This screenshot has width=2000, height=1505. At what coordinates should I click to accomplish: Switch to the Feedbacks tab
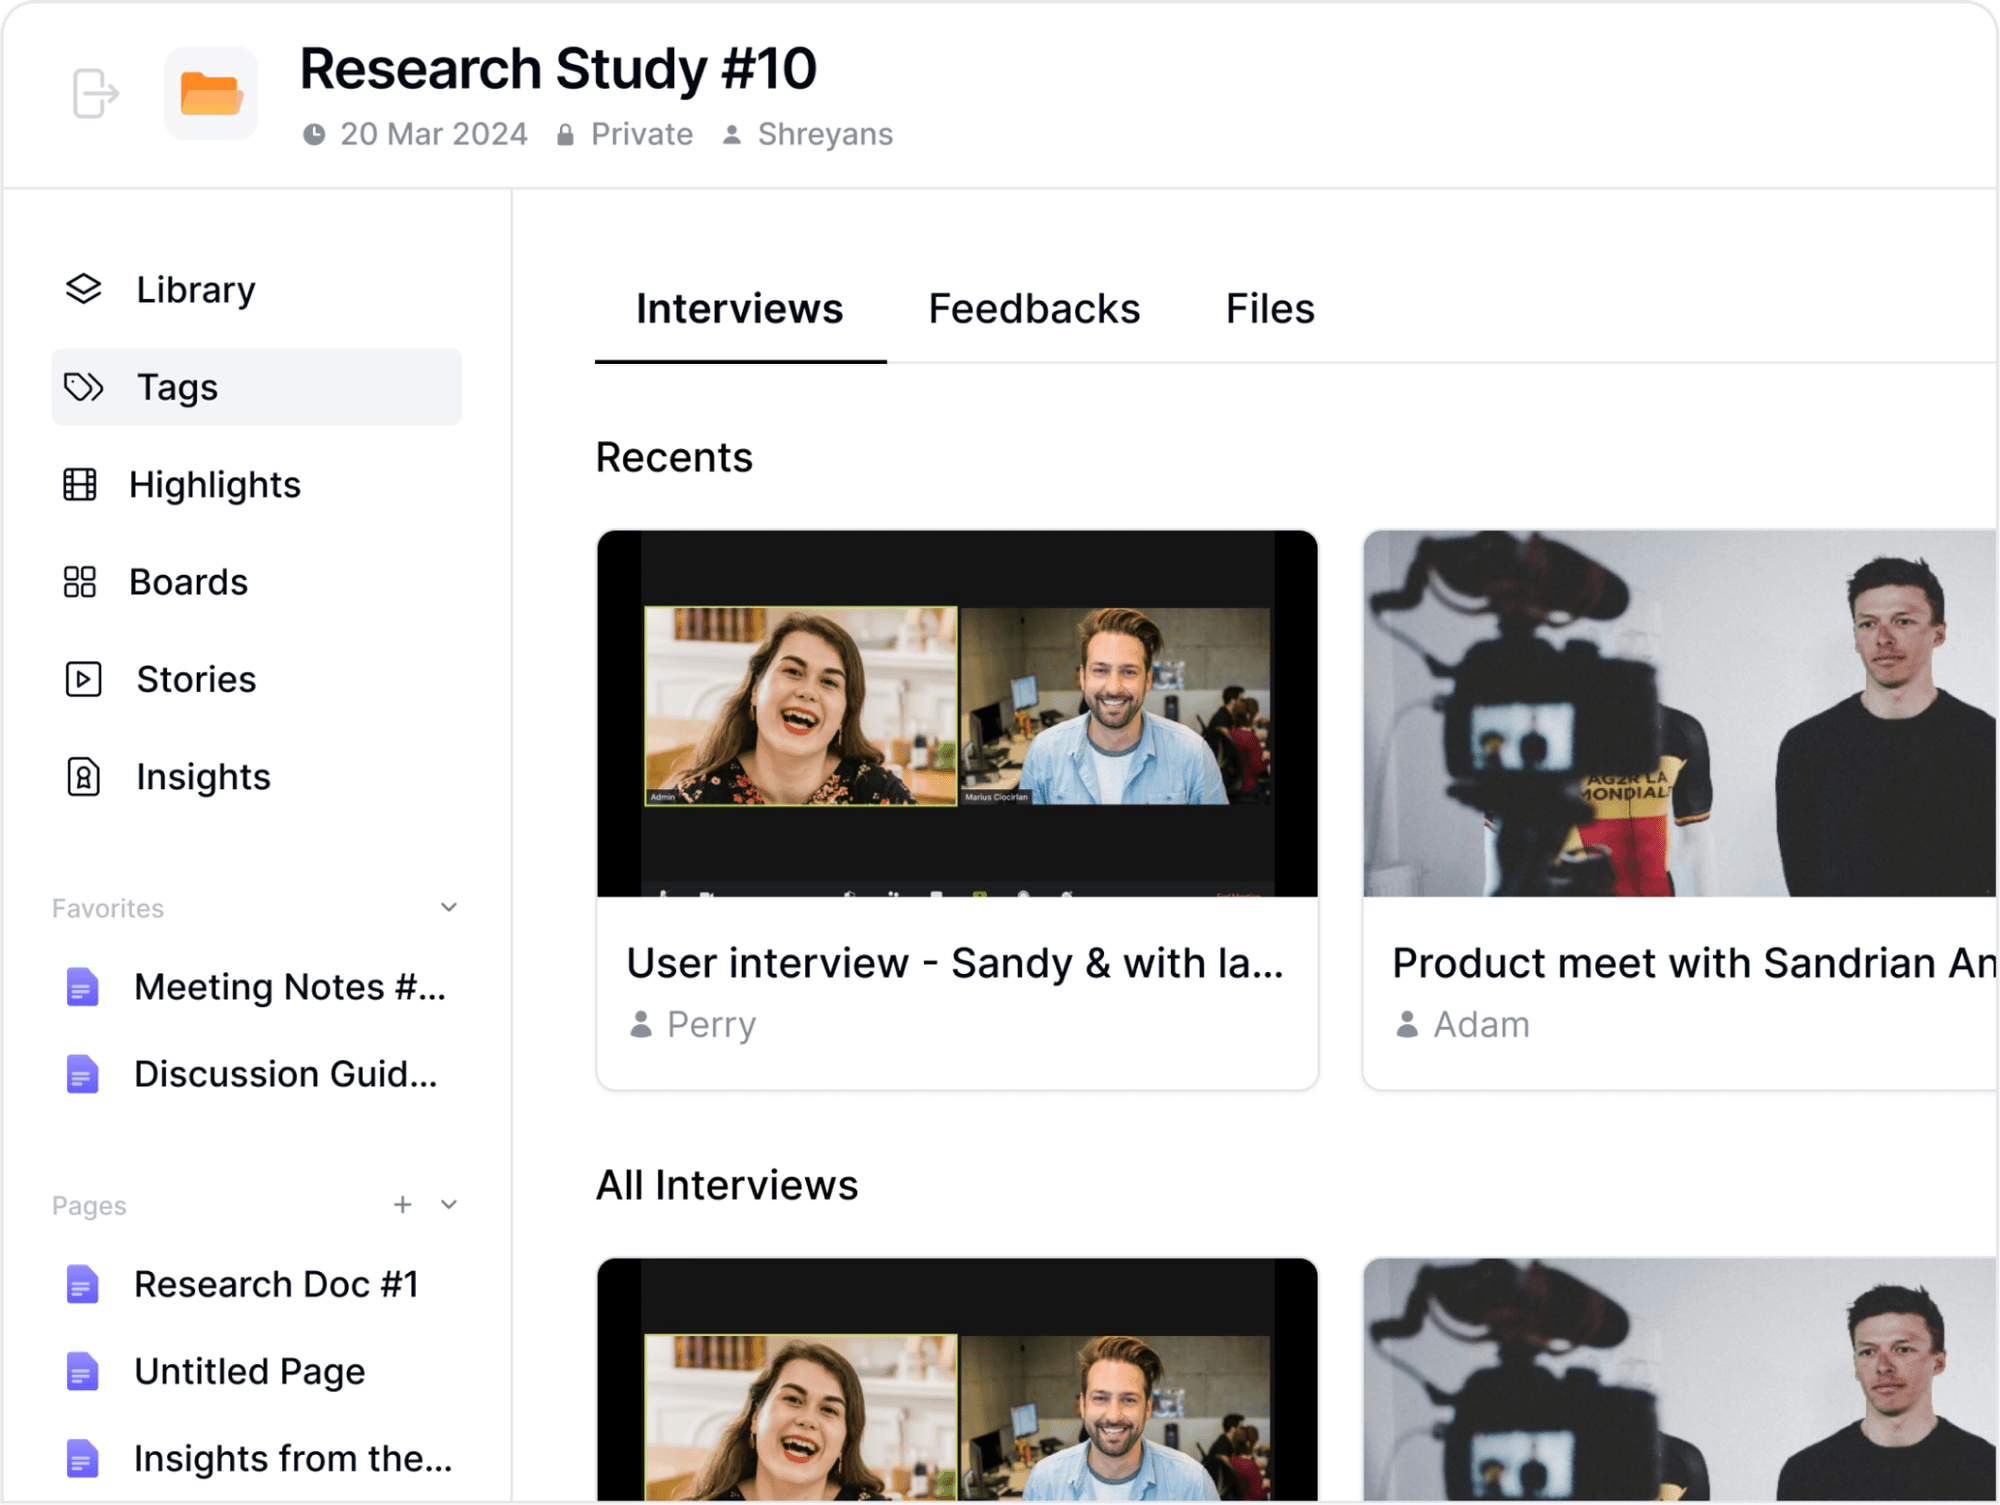(x=1033, y=309)
